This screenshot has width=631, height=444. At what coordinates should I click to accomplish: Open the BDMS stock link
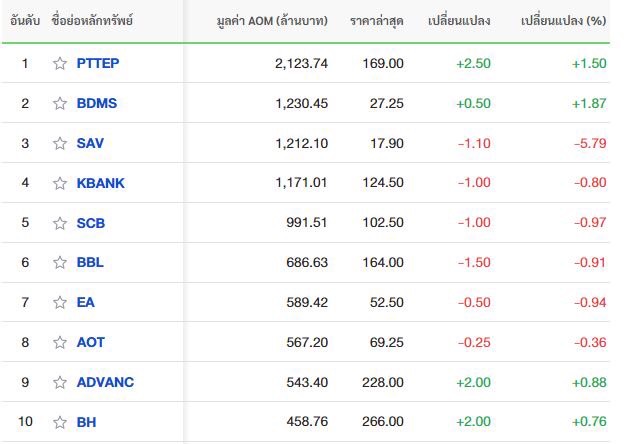click(97, 103)
